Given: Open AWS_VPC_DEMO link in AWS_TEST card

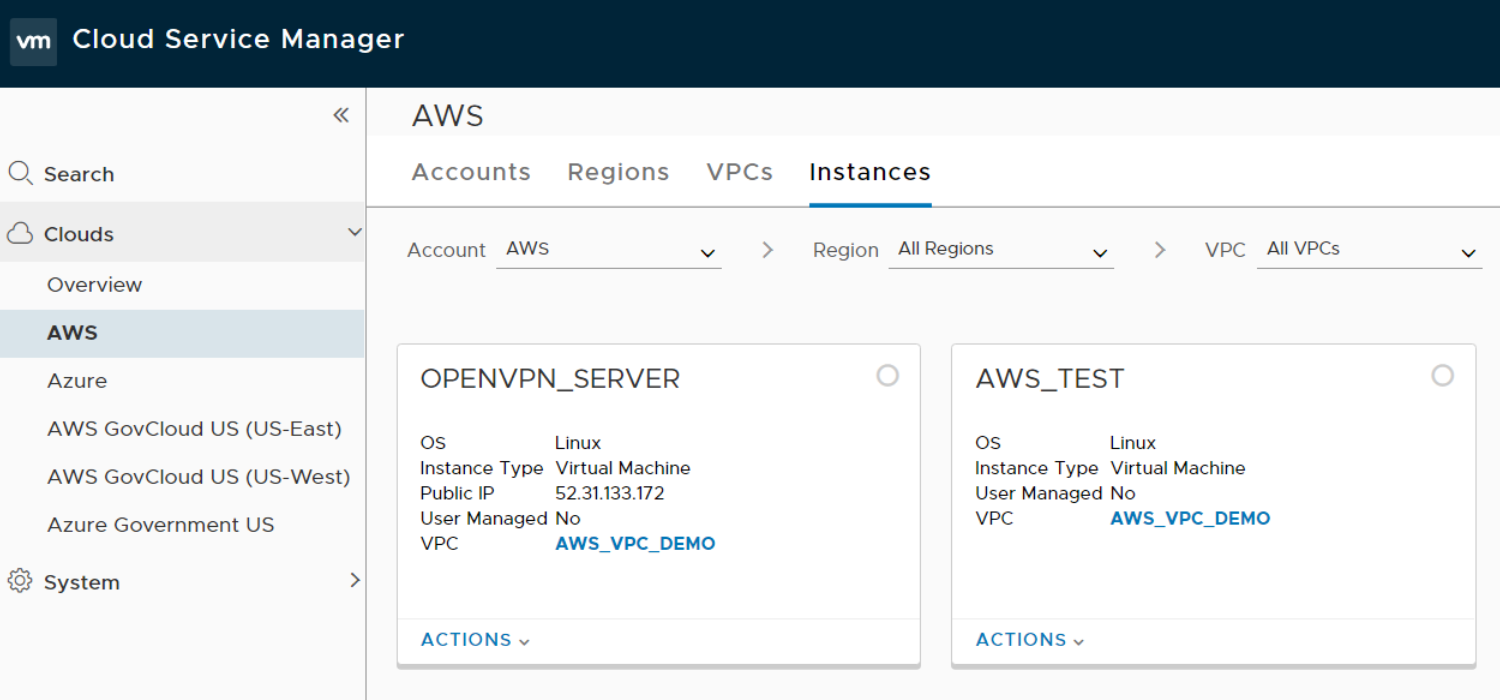Looking at the screenshot, I should click(1190, 519).
